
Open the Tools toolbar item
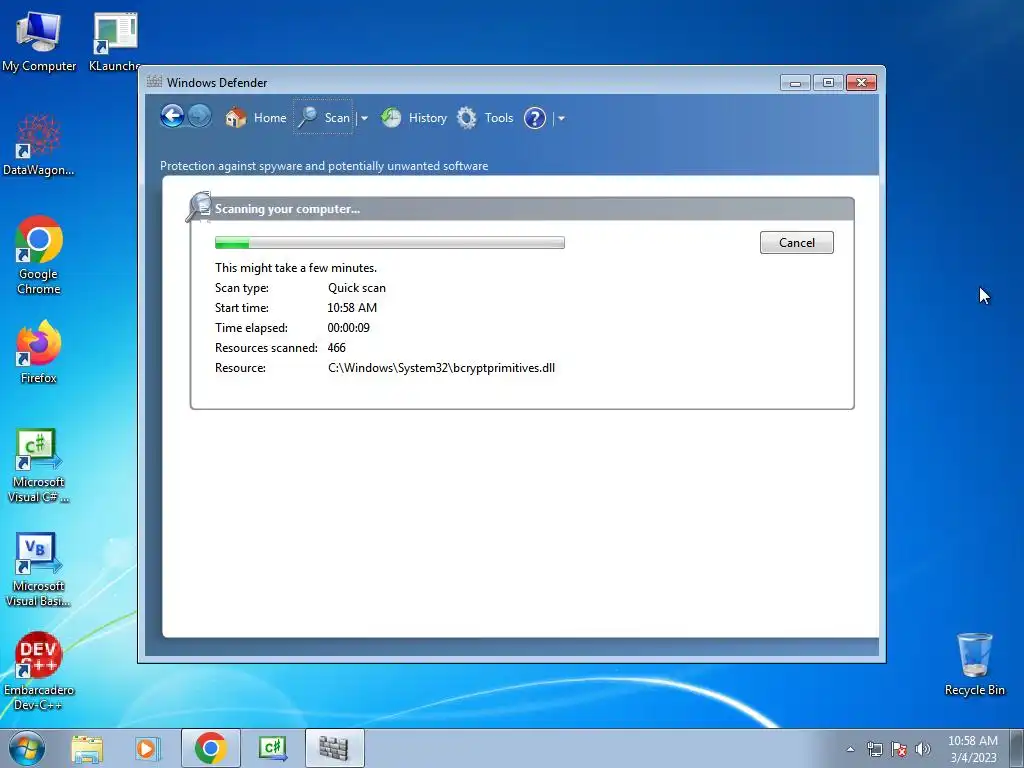pyautogui.click(x=499, y=118)
